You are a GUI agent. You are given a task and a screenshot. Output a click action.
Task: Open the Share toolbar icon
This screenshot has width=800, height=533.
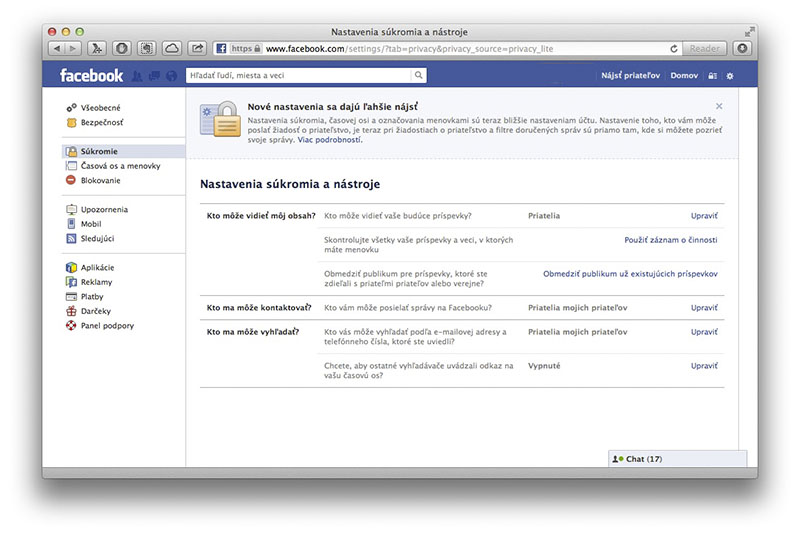(x=197, y=48)
